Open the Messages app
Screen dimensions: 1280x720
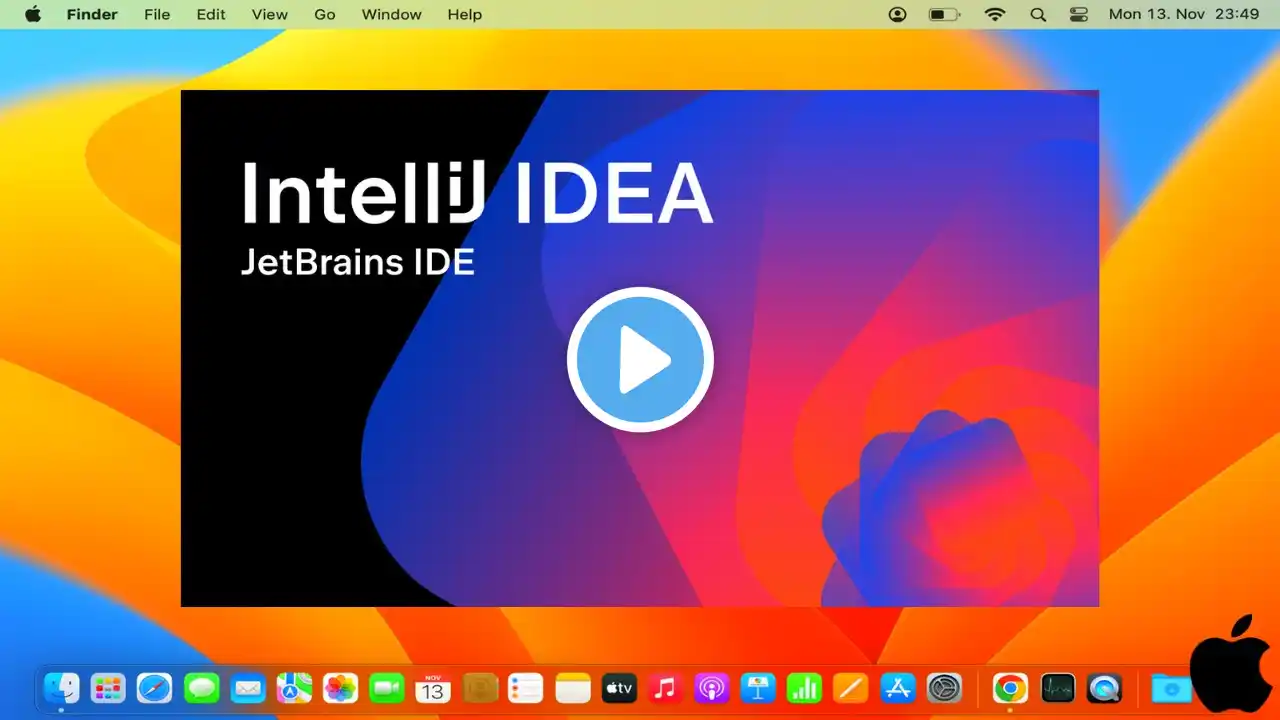point(202,688)
